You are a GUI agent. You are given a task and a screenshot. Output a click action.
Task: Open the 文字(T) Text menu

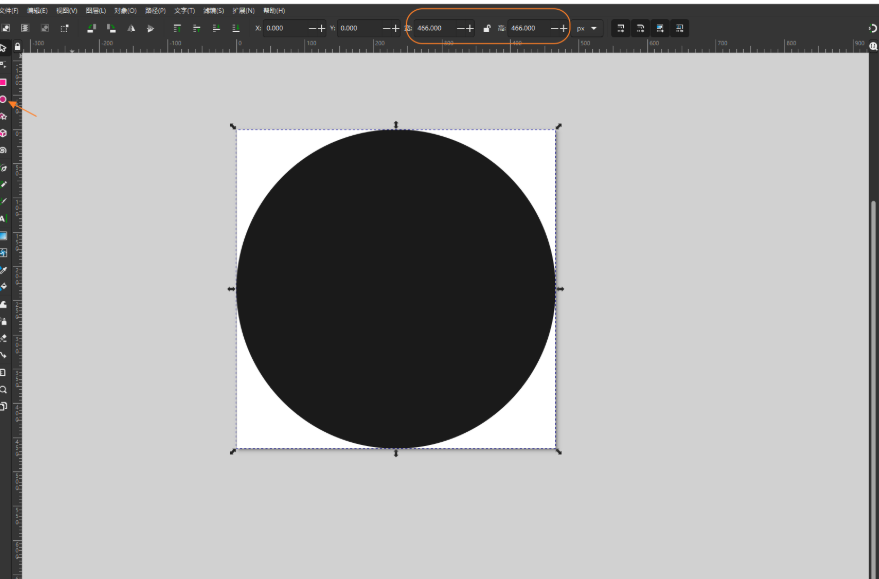[184, 11]
